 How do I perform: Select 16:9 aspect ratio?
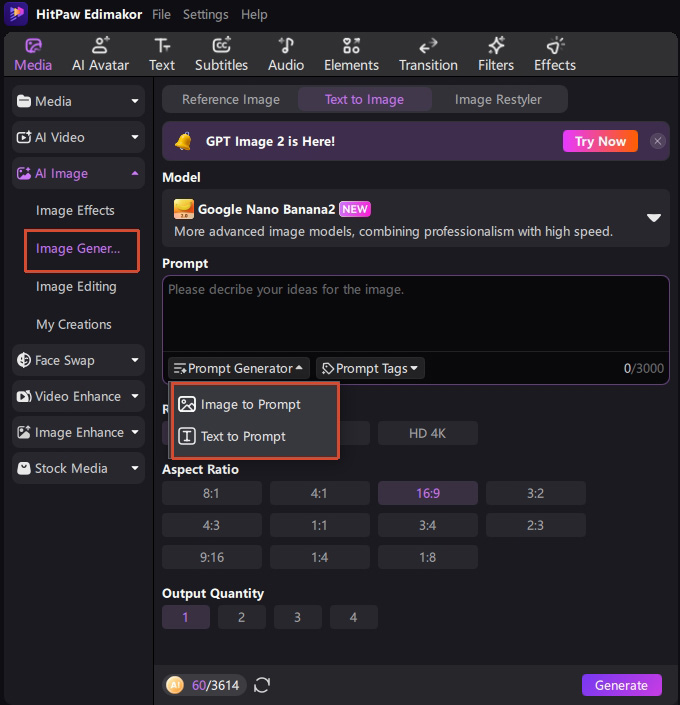coord(427,493)
